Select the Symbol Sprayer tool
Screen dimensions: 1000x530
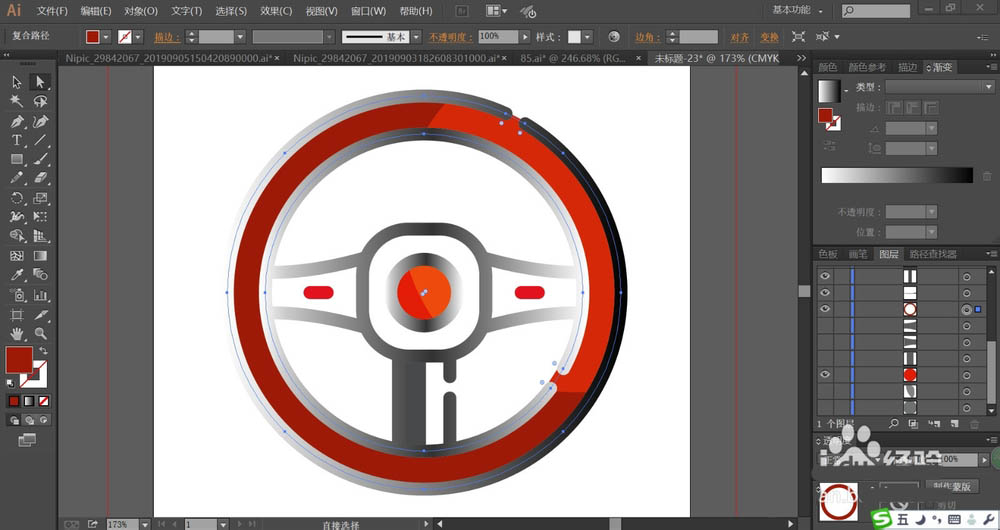click(x=17, y=295)
